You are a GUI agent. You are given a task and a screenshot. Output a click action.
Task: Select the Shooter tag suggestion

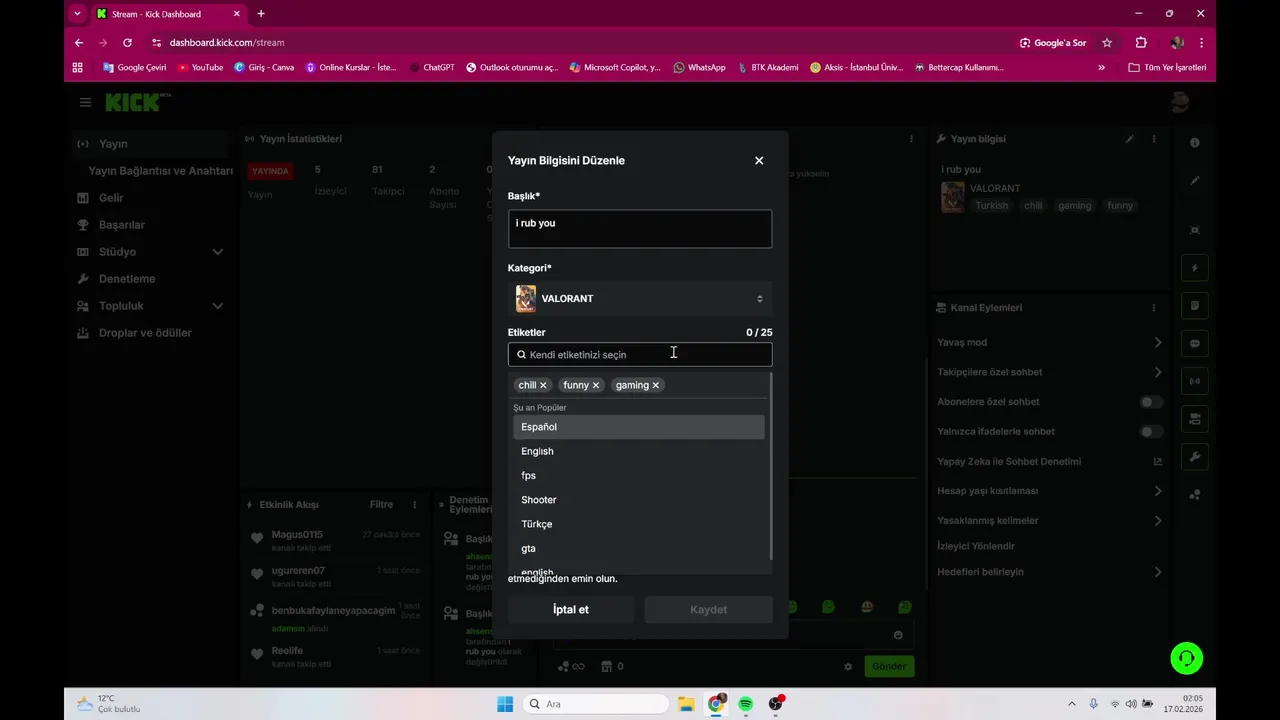click(x=639, y=500)
